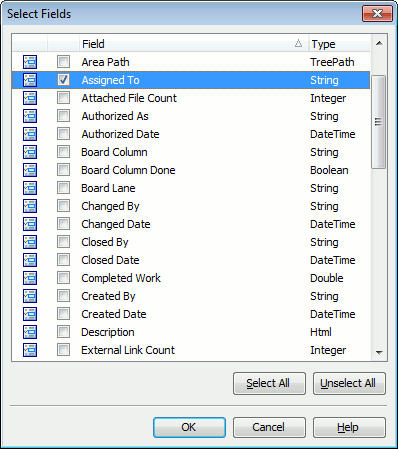Click the field icon next to Completed Work
This screenshot has height=449, width=398.
[x=30, y=278]
